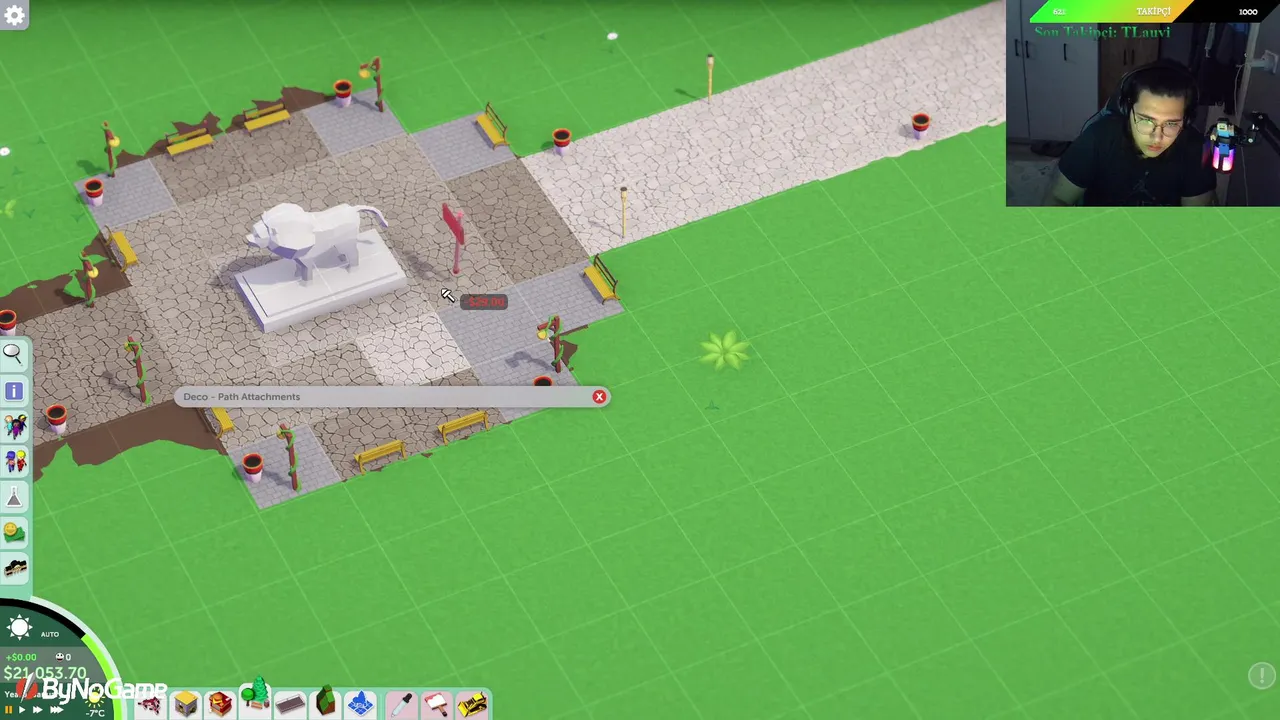Open the path building tool

click(290, 704)
